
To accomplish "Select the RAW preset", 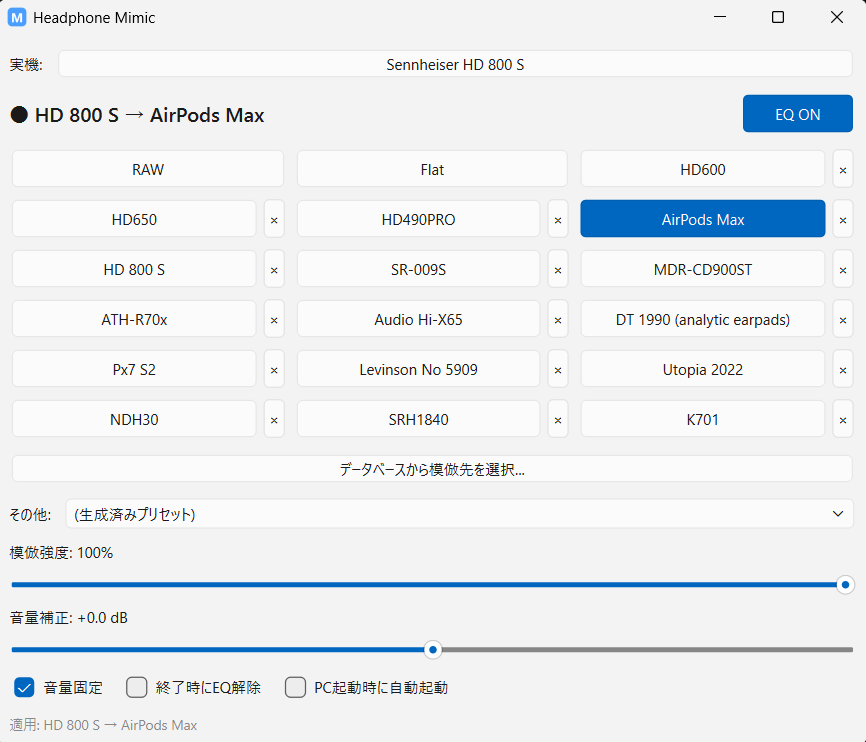I will [148, 169].
